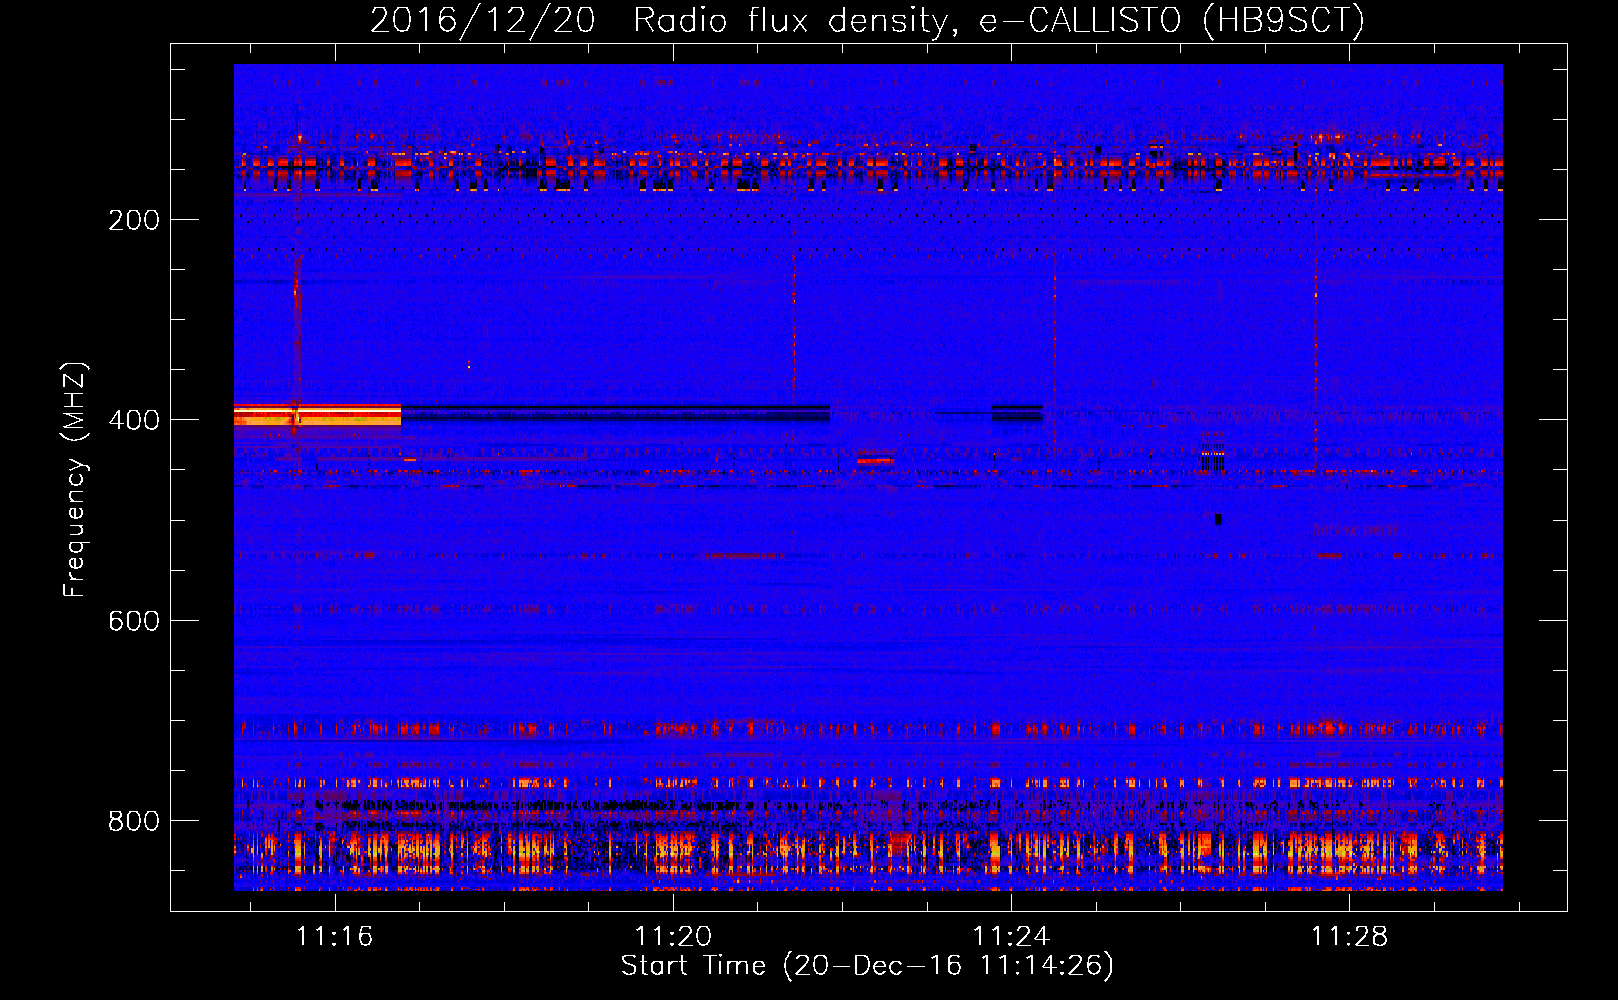
Task: Click the small black spot near 500 MHz
Action: click(1218, 519)
